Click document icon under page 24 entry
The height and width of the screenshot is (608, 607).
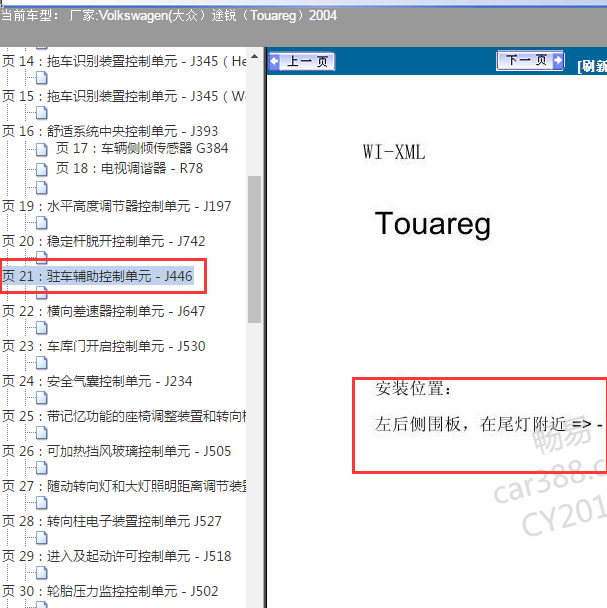(x=42, y=398)
